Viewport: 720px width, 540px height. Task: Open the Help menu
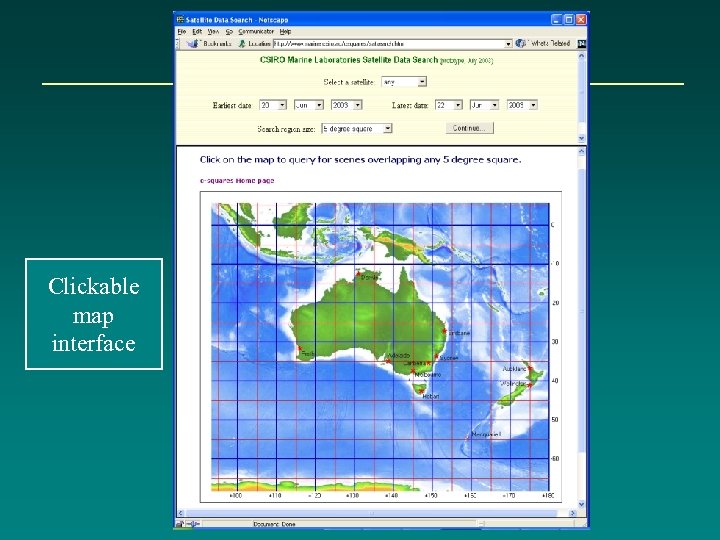(x=285, y=32)
